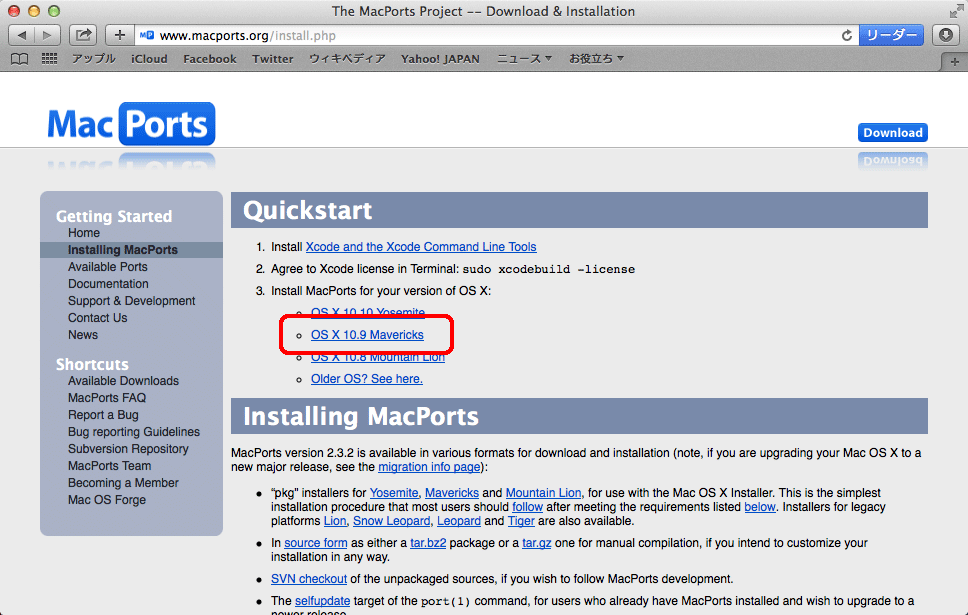The width and height of the screenshot is (968, 615).
Task: Click the Mountain Lion pkg installer link
Action: click(x=543, y=493)
